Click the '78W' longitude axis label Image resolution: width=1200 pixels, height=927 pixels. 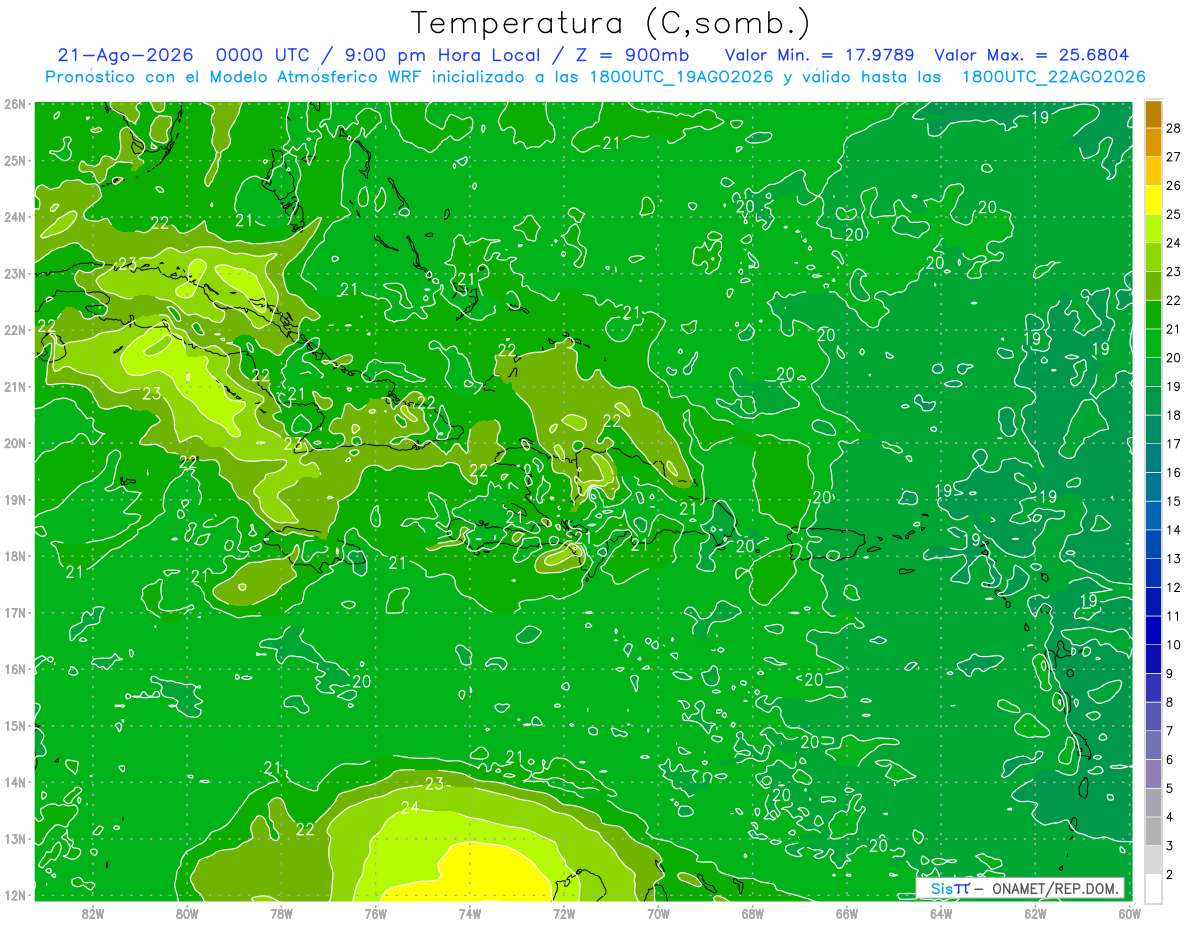pyautogui.click(x=281, y=913)
